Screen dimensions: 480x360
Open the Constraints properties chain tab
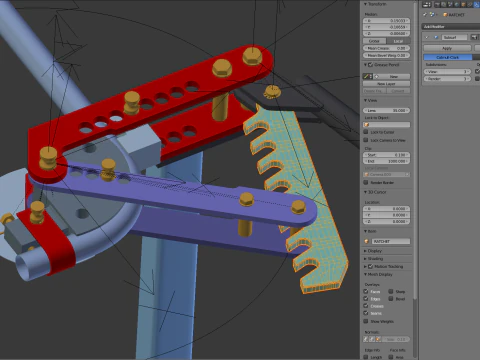pyautogui.click(x=470, y=5)
